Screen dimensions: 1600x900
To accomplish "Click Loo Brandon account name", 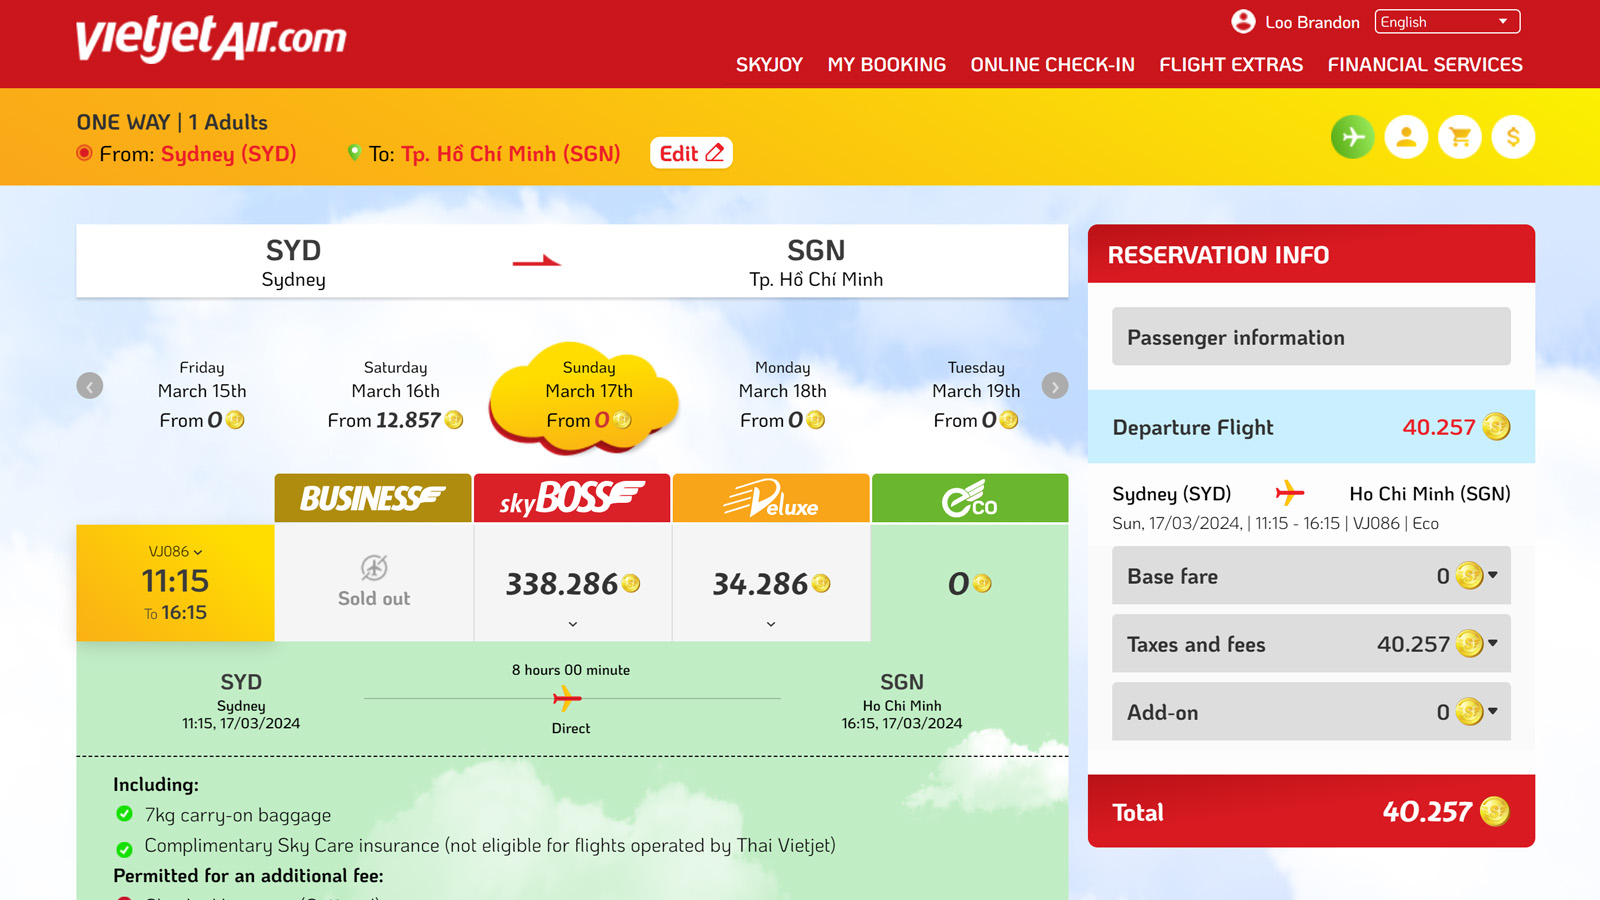I will pos(1312,22).
